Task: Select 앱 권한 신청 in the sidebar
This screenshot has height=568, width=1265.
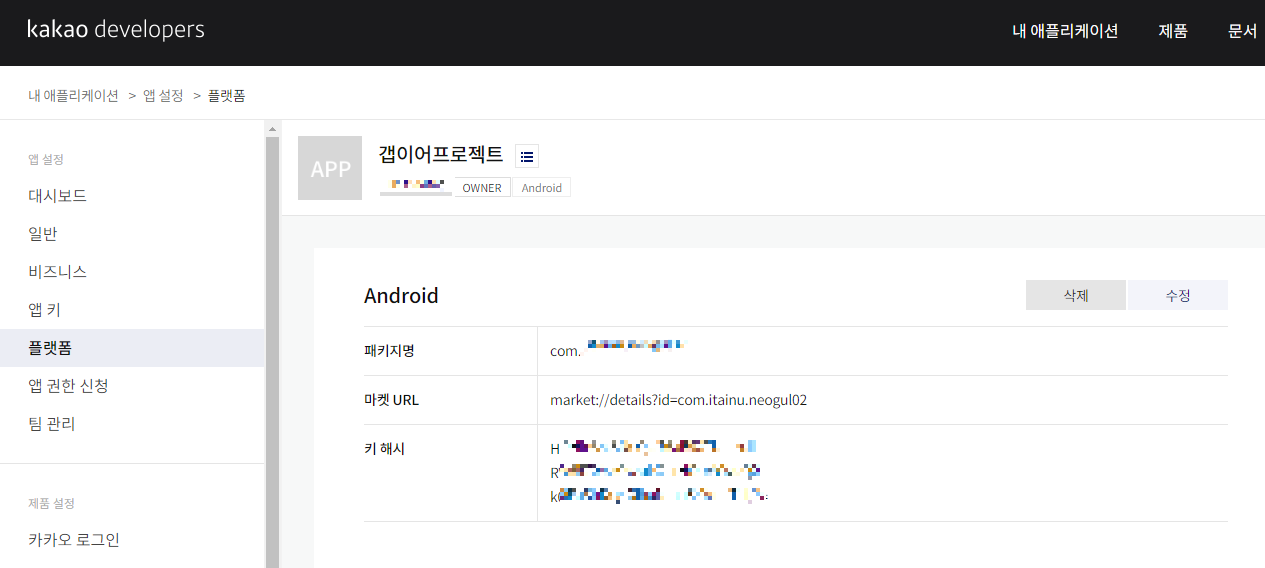Action: click(132, 386)
